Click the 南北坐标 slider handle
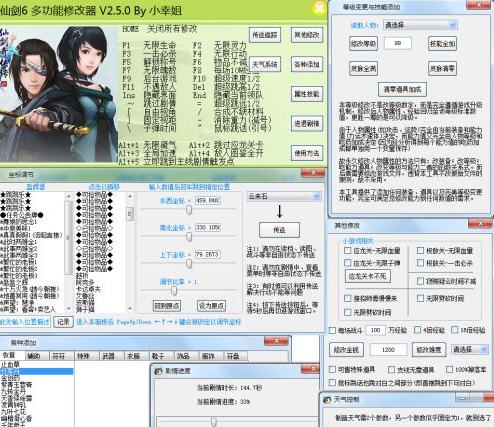494x427 pixels. click(x=189, y=237)
